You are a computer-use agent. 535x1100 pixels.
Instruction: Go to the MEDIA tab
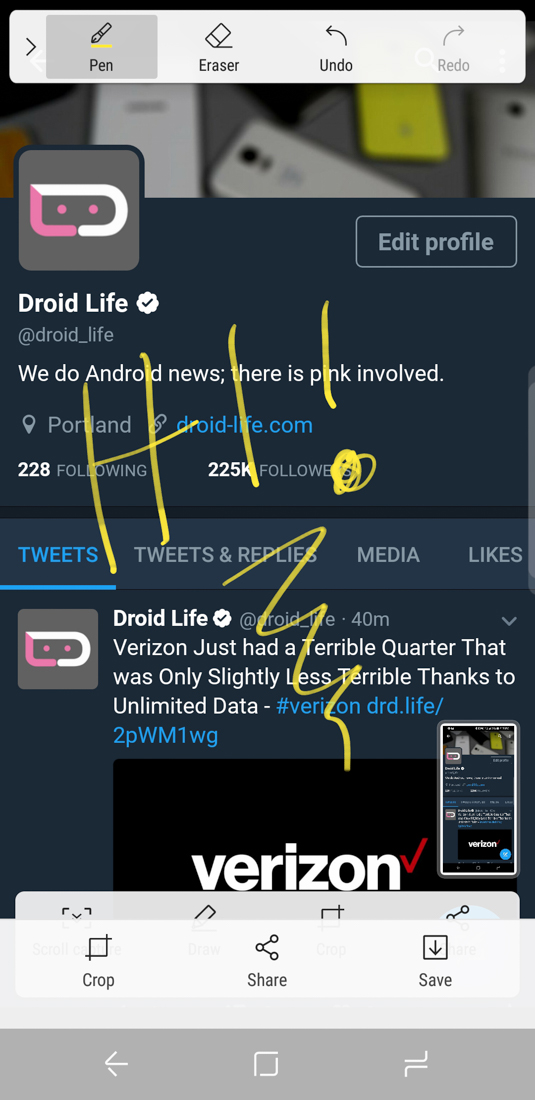click(388, 554)
